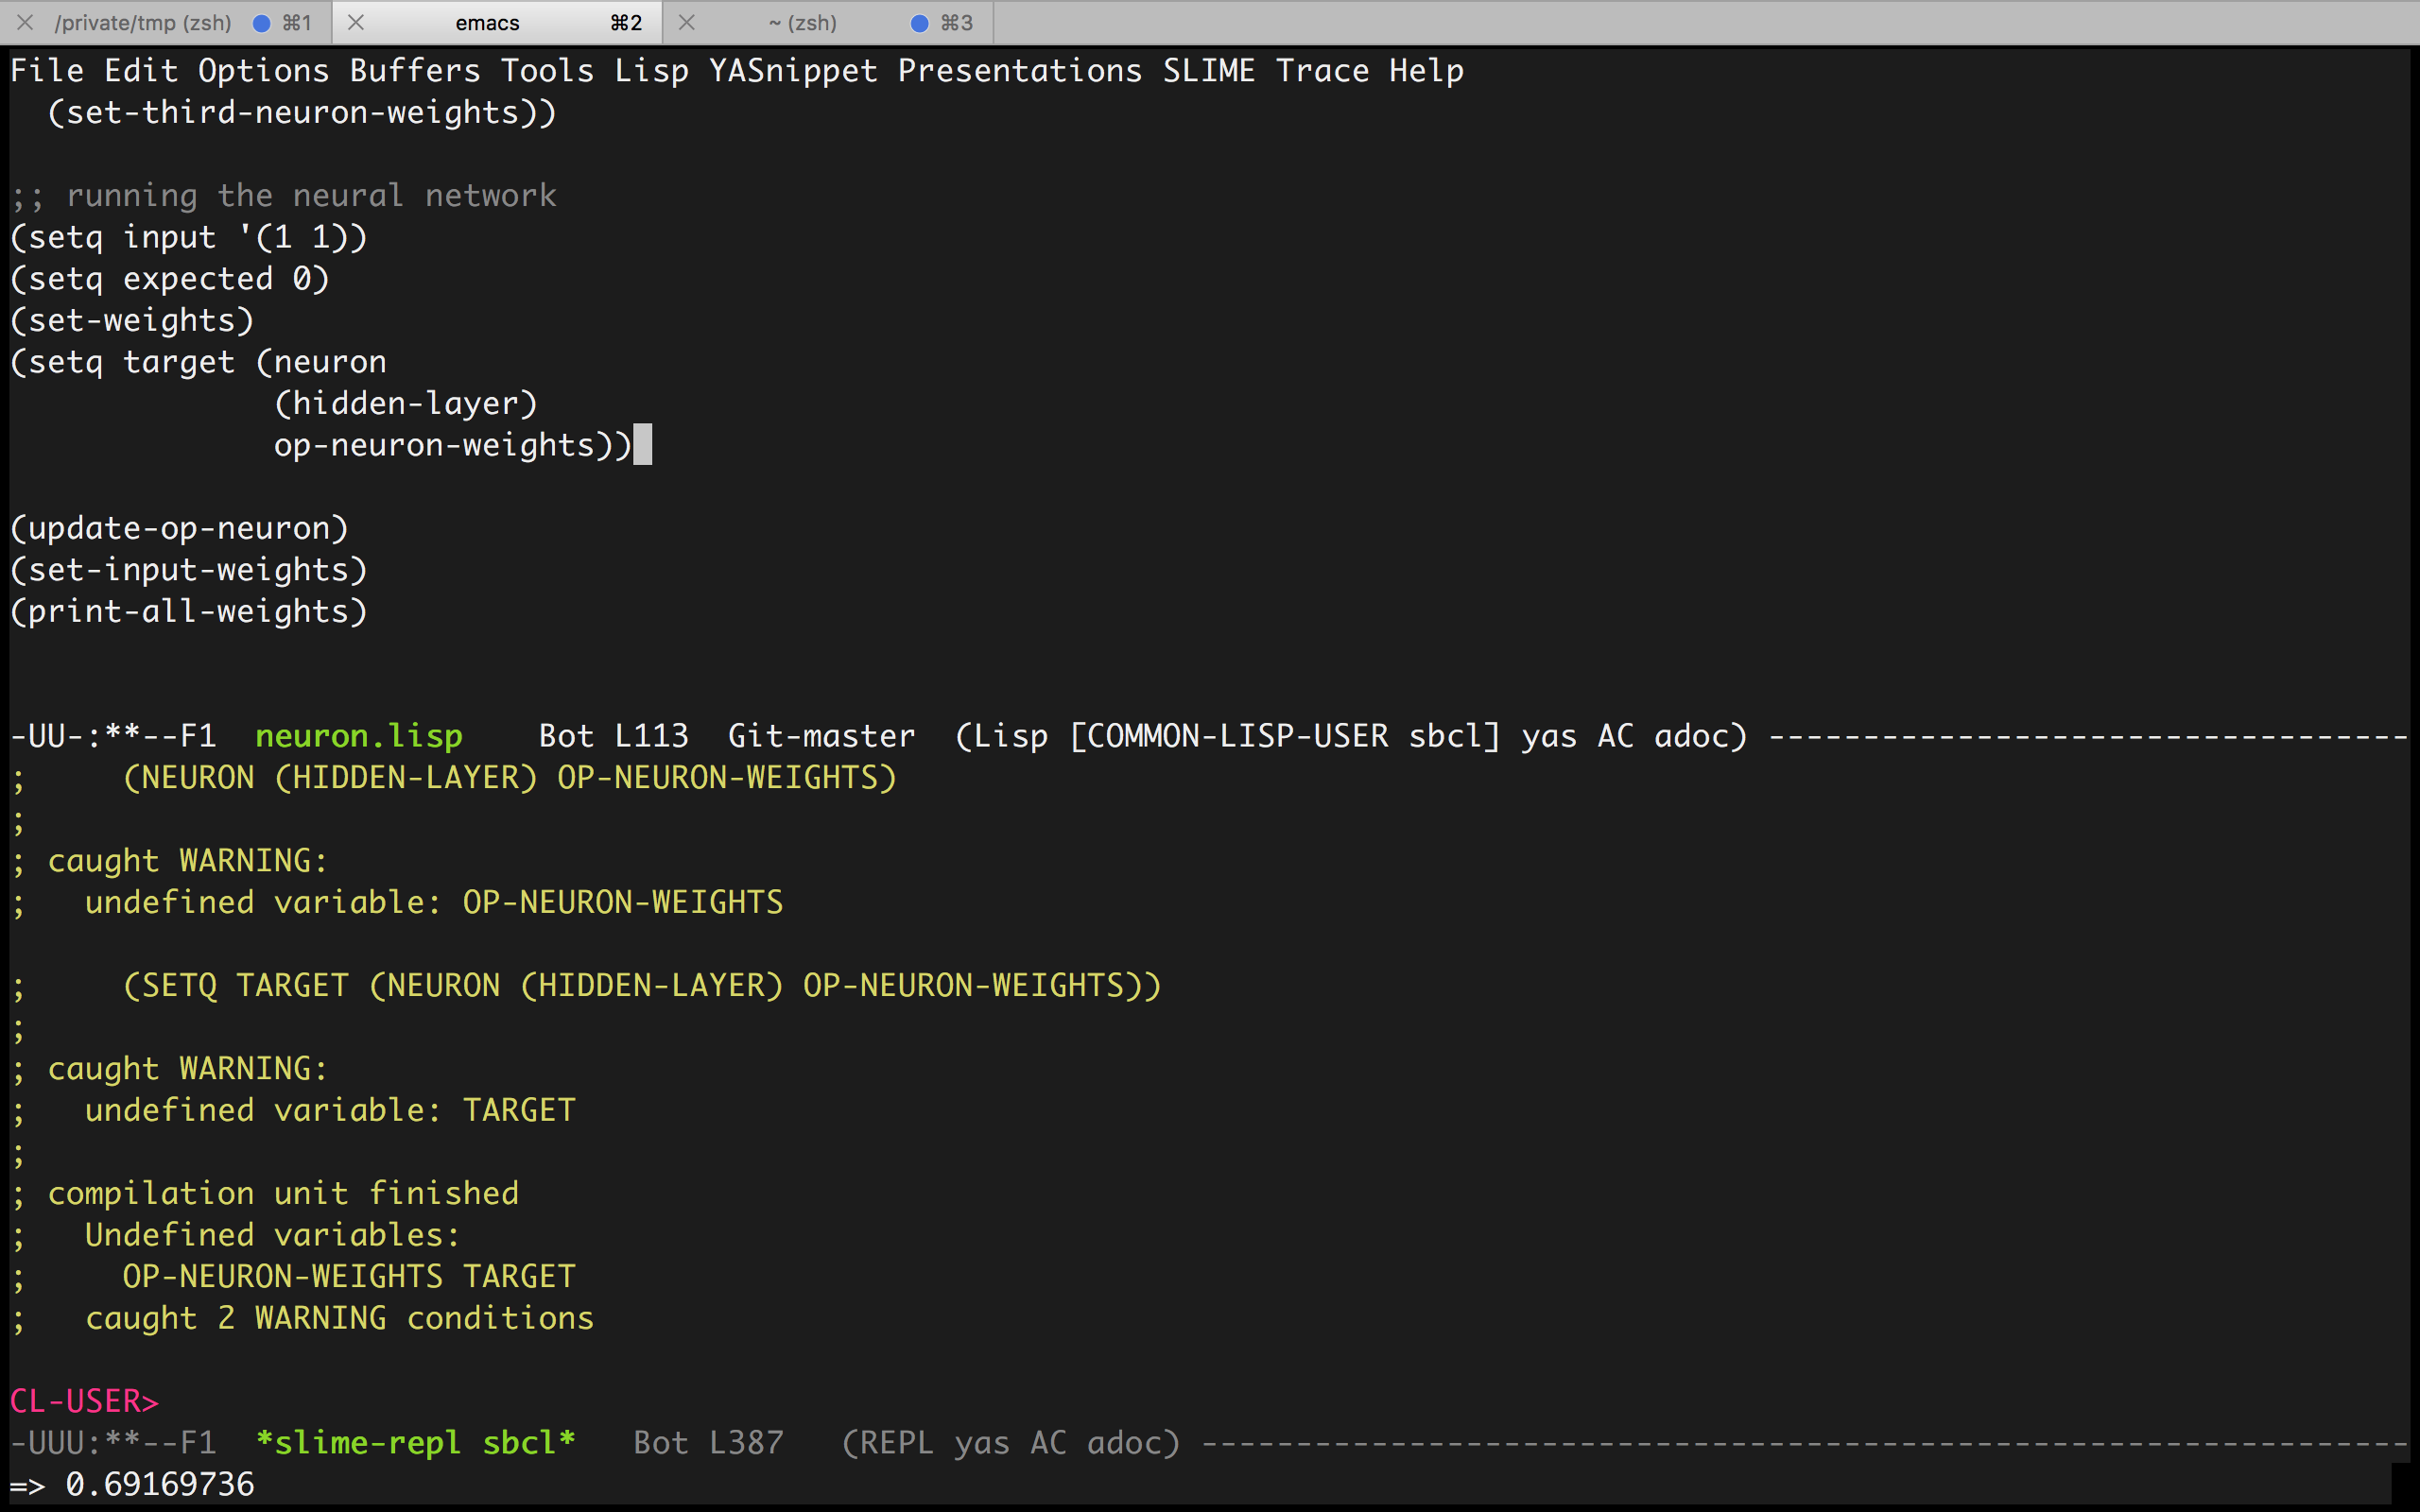Close the /private/tmp zsh tab
This screenshot has width=2420, height=1512.
click(x=26, y=22)
